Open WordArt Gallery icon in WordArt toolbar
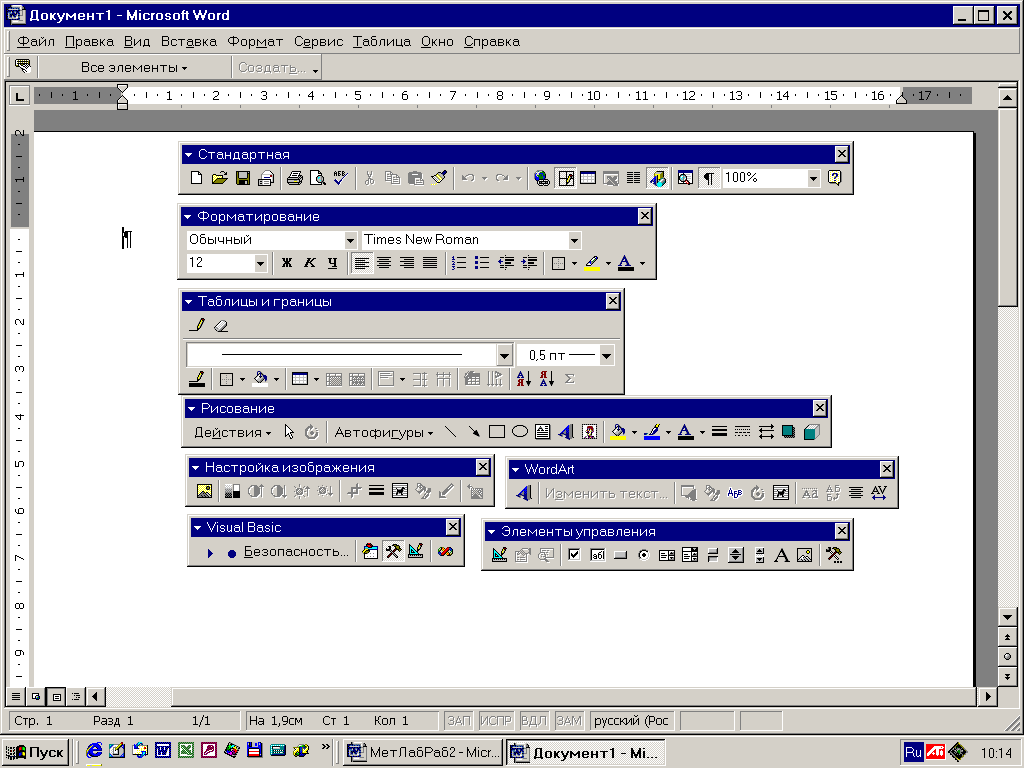Image resolution: width=1024 pixels, height=768 pixels. [x=524, y=493]
